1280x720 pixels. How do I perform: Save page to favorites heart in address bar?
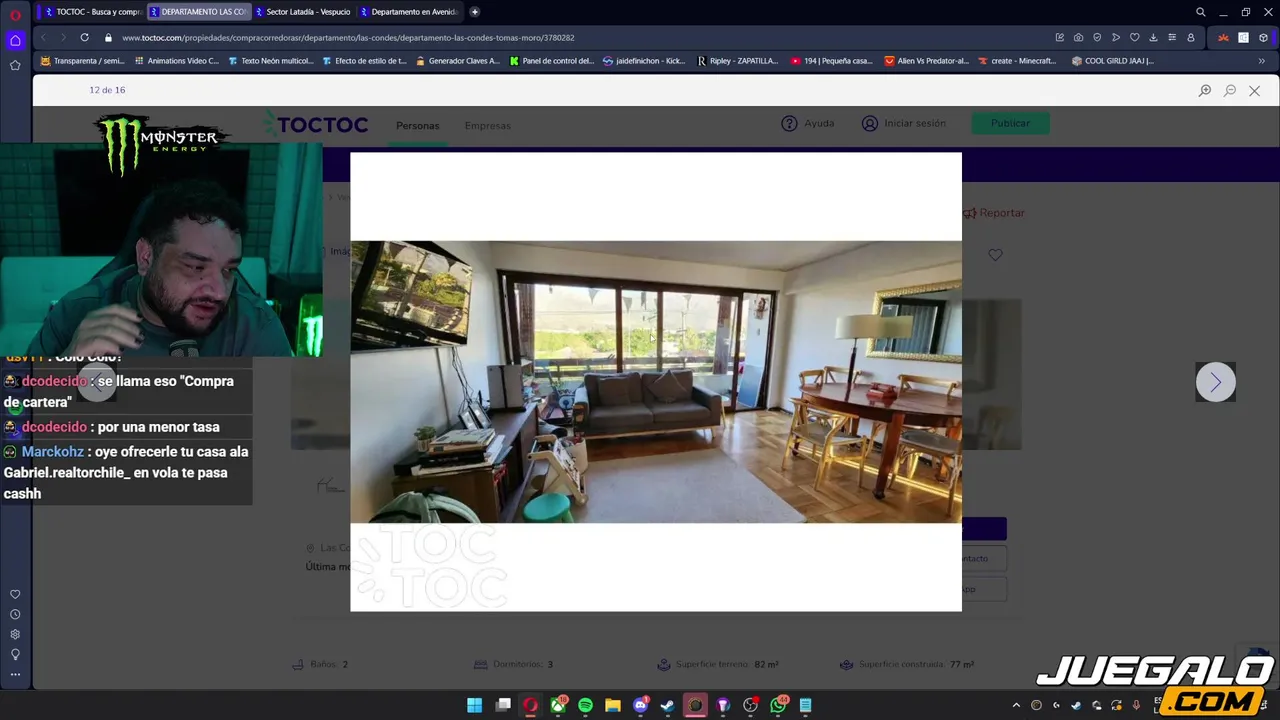[x=1134, y=37]
